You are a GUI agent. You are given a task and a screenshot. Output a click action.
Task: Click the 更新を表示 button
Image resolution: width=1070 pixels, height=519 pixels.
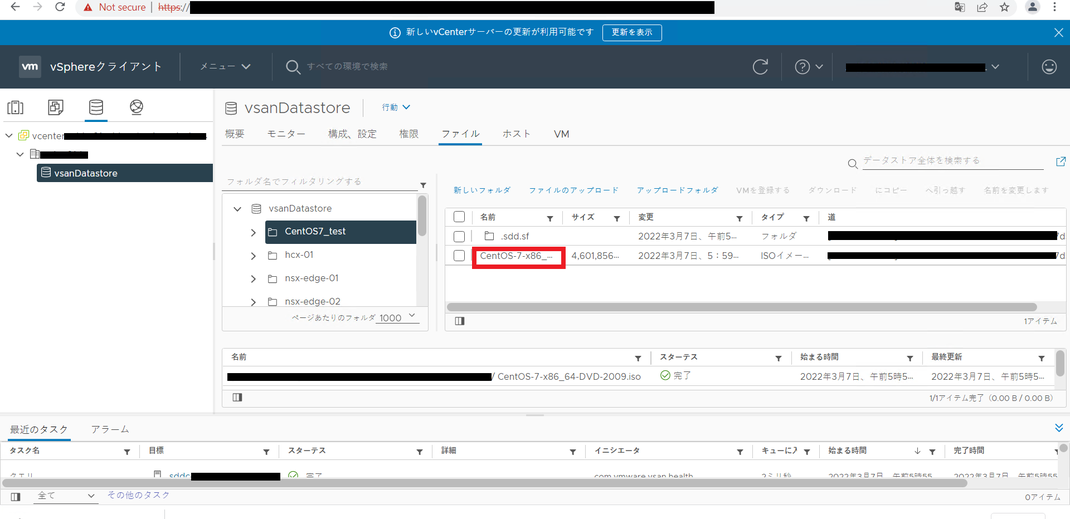[632, 33]
